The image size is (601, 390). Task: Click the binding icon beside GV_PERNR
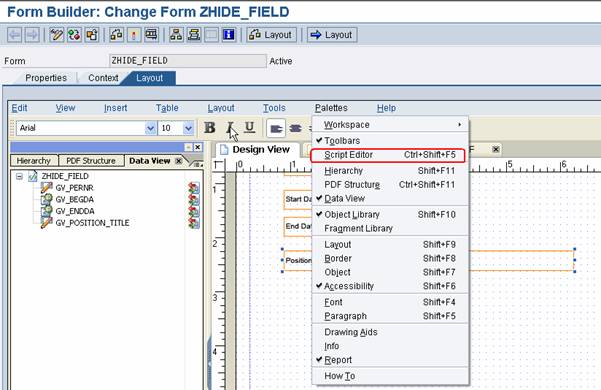click(x=194, y=188)
